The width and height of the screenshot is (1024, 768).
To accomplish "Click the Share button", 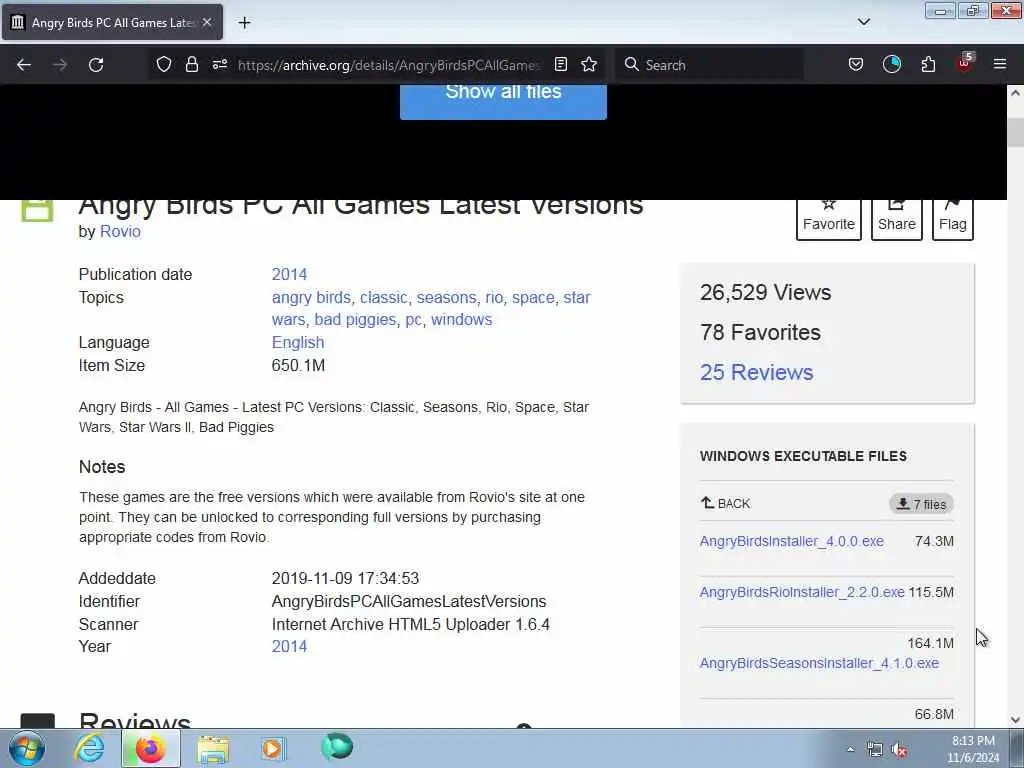I will coord(897,219).
